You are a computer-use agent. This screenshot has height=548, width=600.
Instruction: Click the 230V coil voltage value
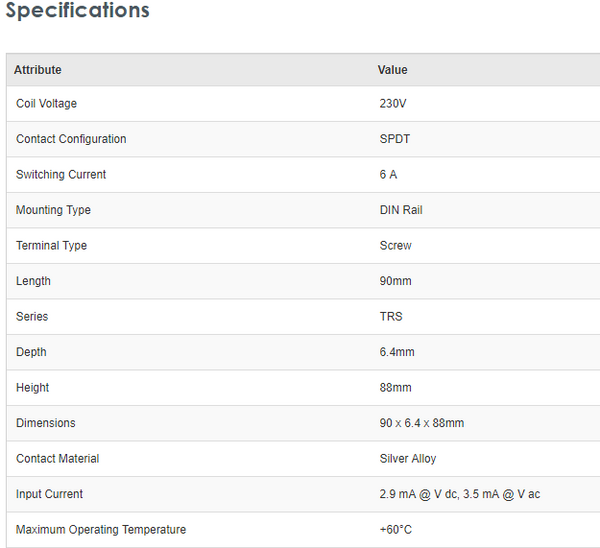[x=392, y=104]
